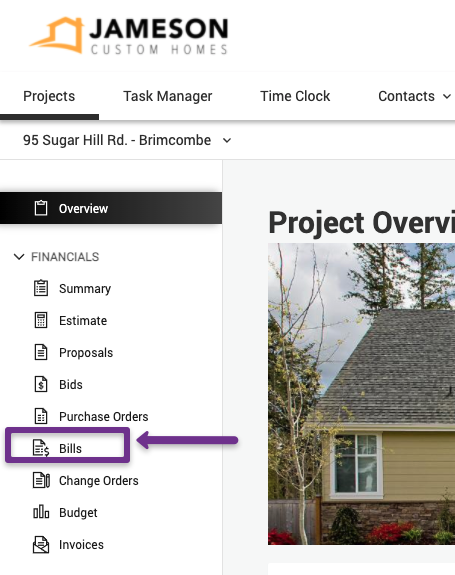455x575 pixels.
Task: Click the Estimate calculator icon
Action: tap(41, 320)
